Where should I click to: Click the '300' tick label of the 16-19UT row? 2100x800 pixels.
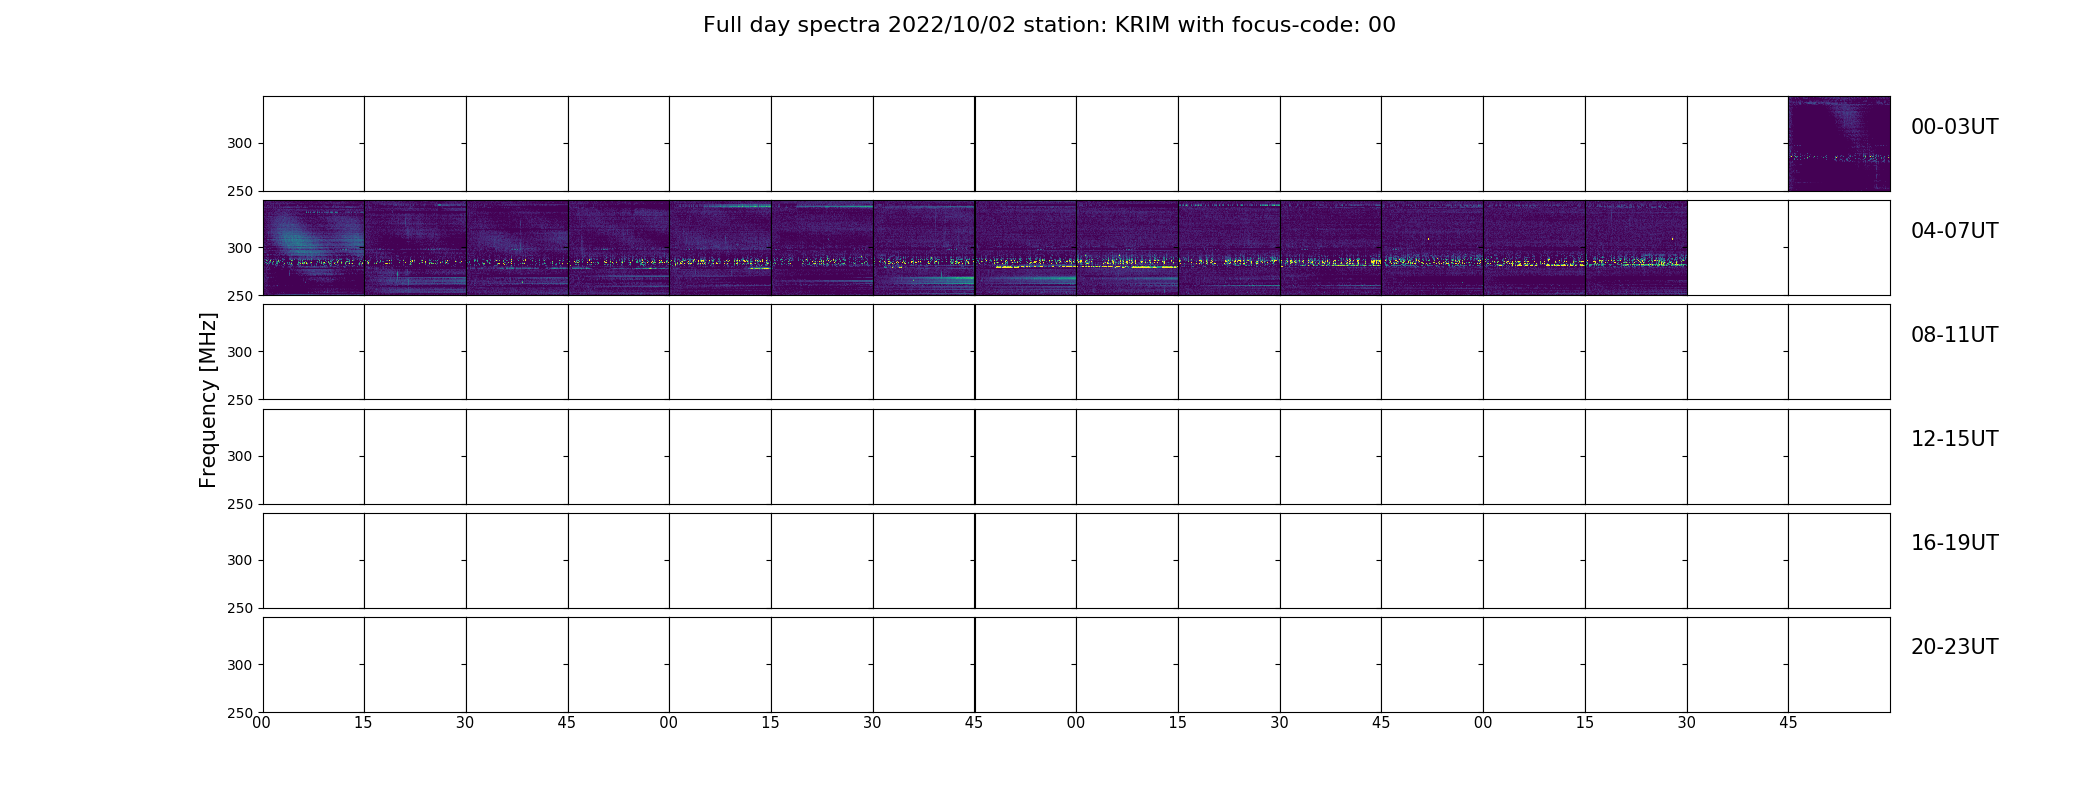240,560
